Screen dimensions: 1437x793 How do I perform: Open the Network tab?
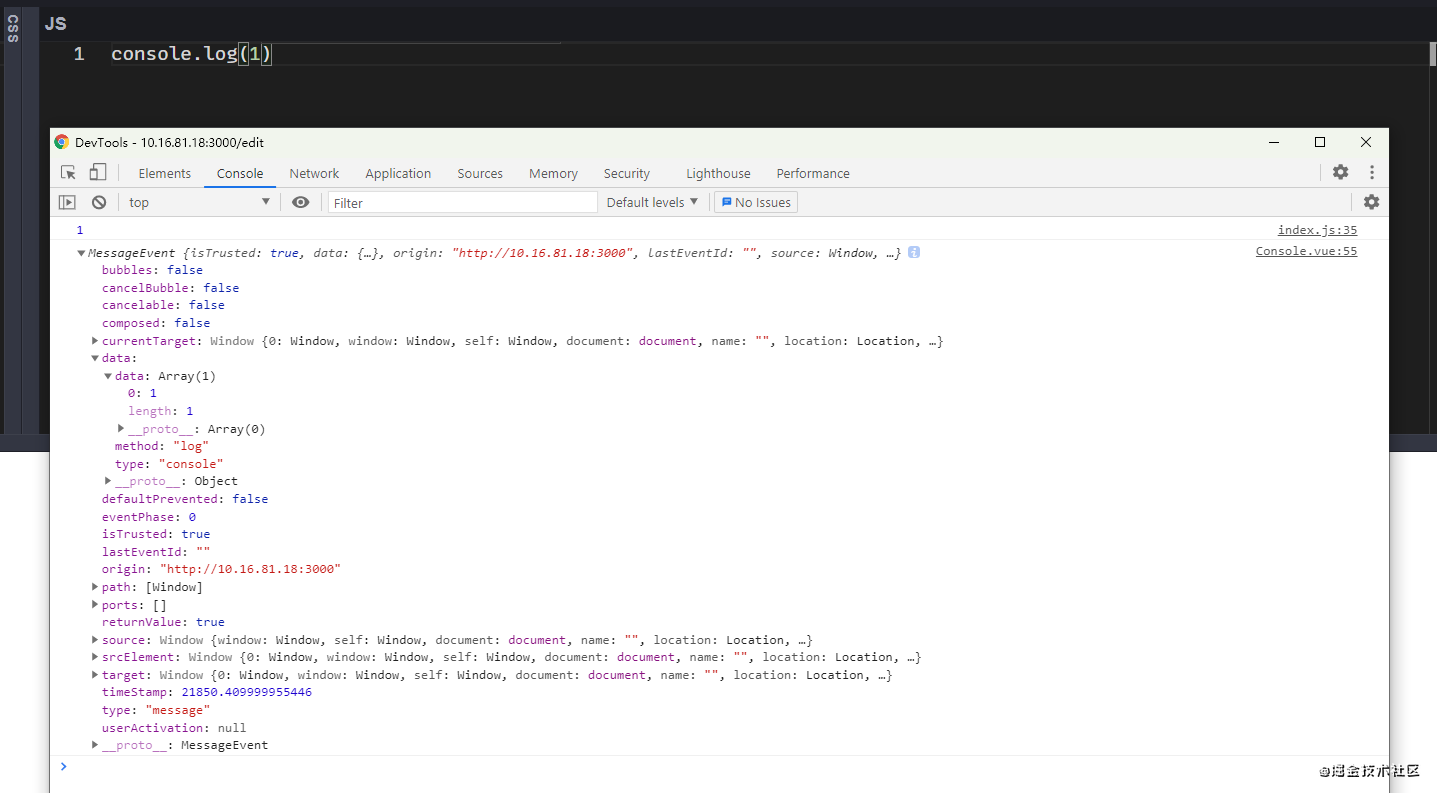314,173
